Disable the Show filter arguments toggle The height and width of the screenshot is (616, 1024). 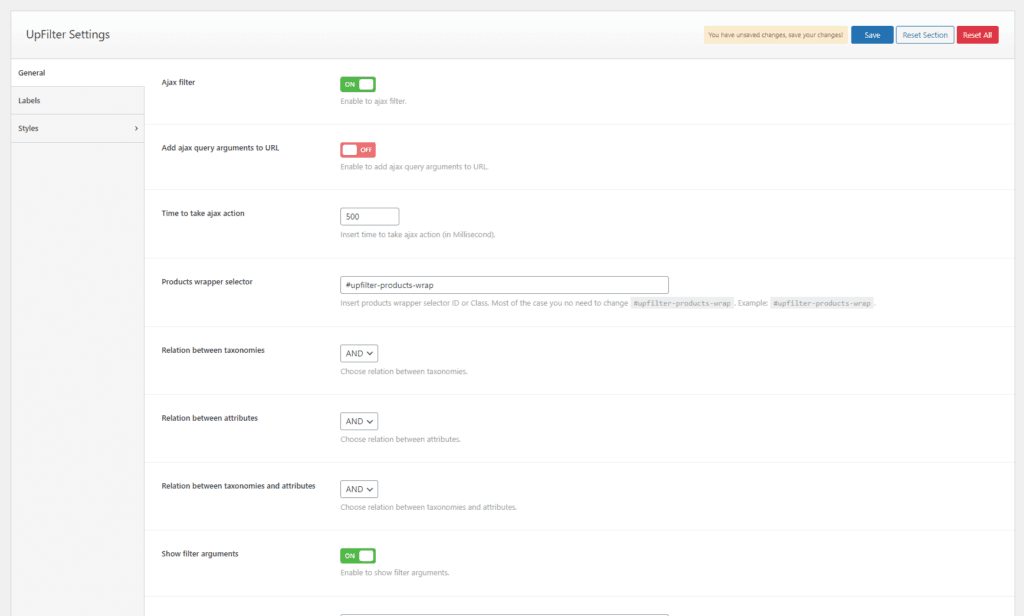pos(358,556)
